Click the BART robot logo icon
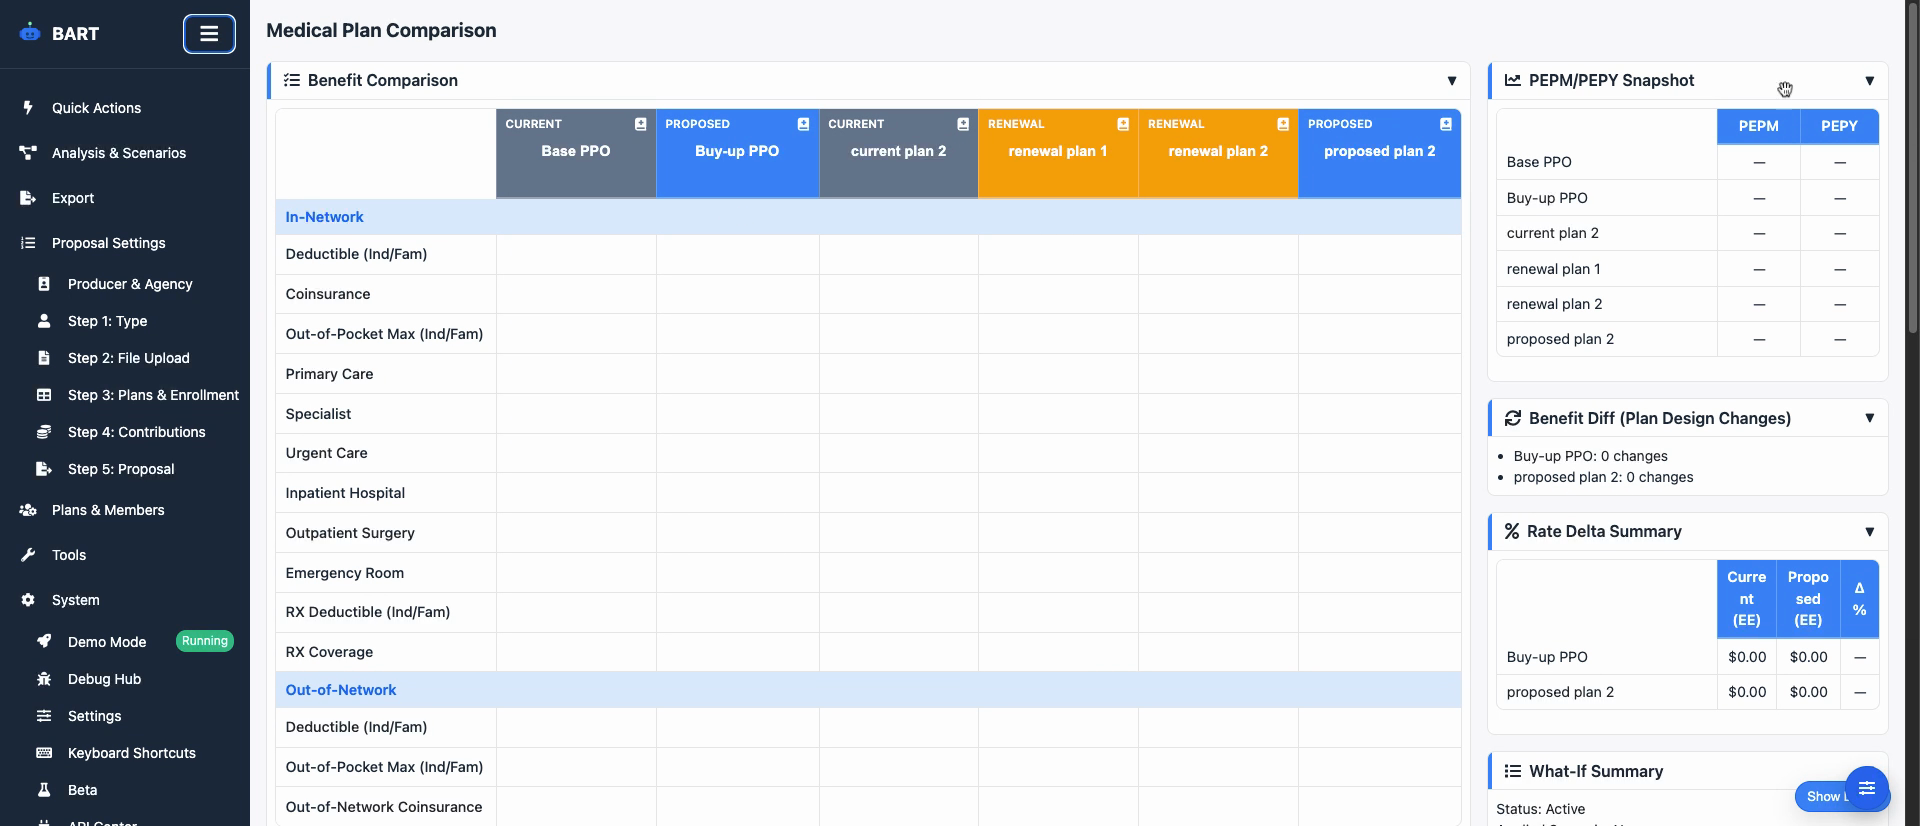Image resolution: width=1920 pixels, height=826 pixels. tap(30, 33)
